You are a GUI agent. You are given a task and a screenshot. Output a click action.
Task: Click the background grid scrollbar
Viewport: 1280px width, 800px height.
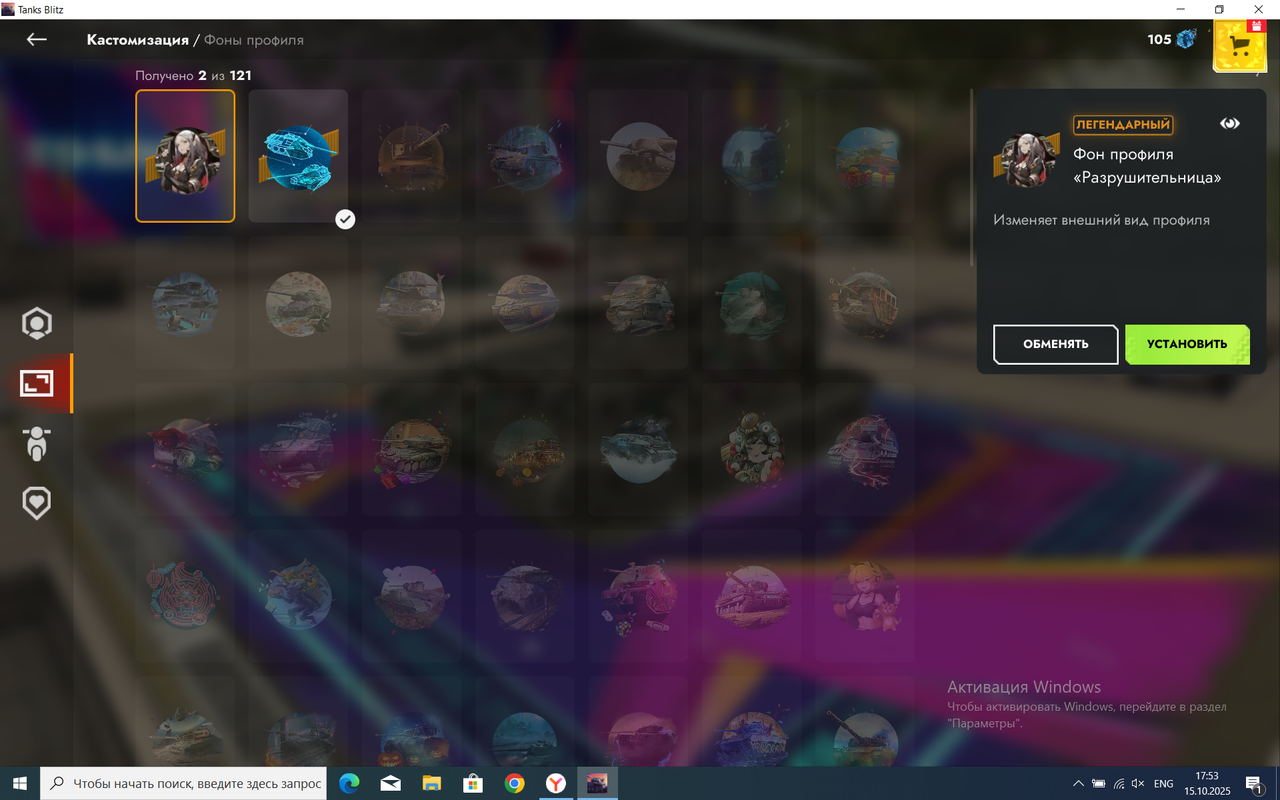coord(972,176)
